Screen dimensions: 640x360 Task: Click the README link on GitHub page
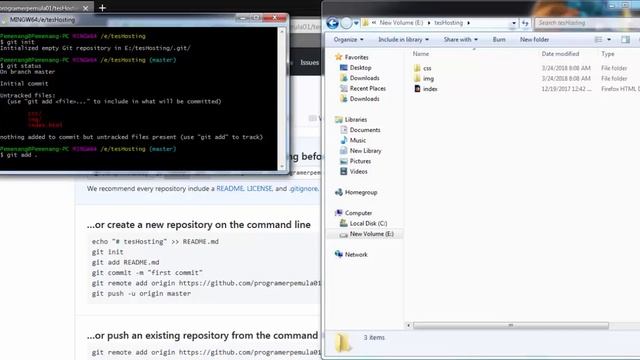coord(230,189)
